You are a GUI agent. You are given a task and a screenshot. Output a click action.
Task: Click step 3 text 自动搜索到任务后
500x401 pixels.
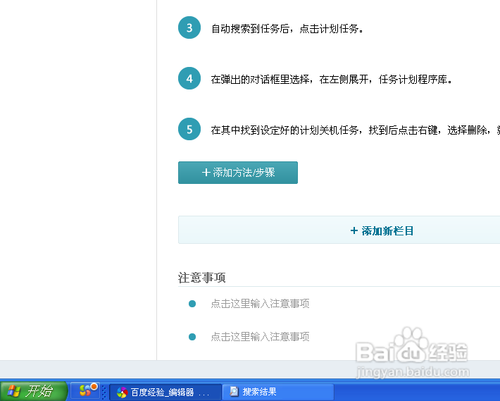coord(250,29)
